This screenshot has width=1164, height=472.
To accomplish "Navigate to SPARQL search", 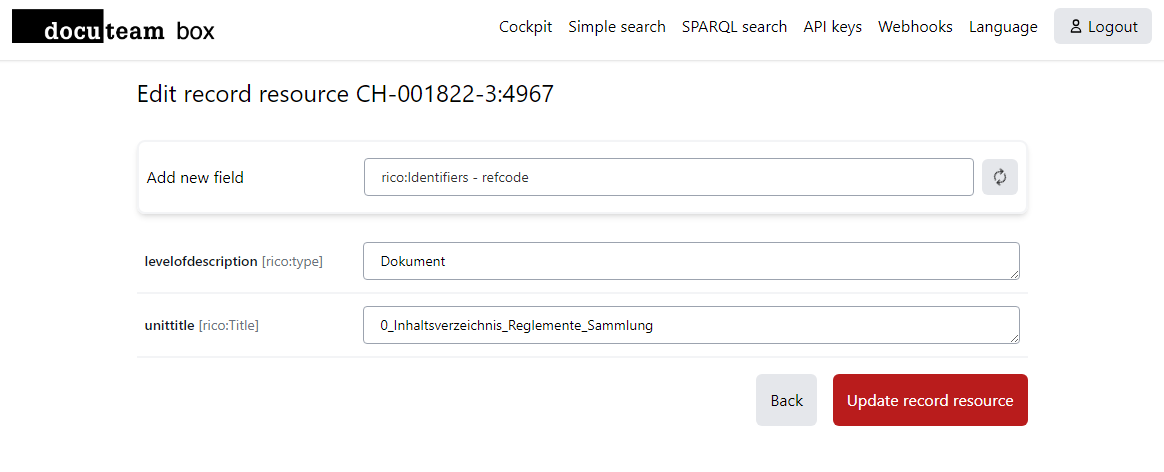I will pos(734,27).
